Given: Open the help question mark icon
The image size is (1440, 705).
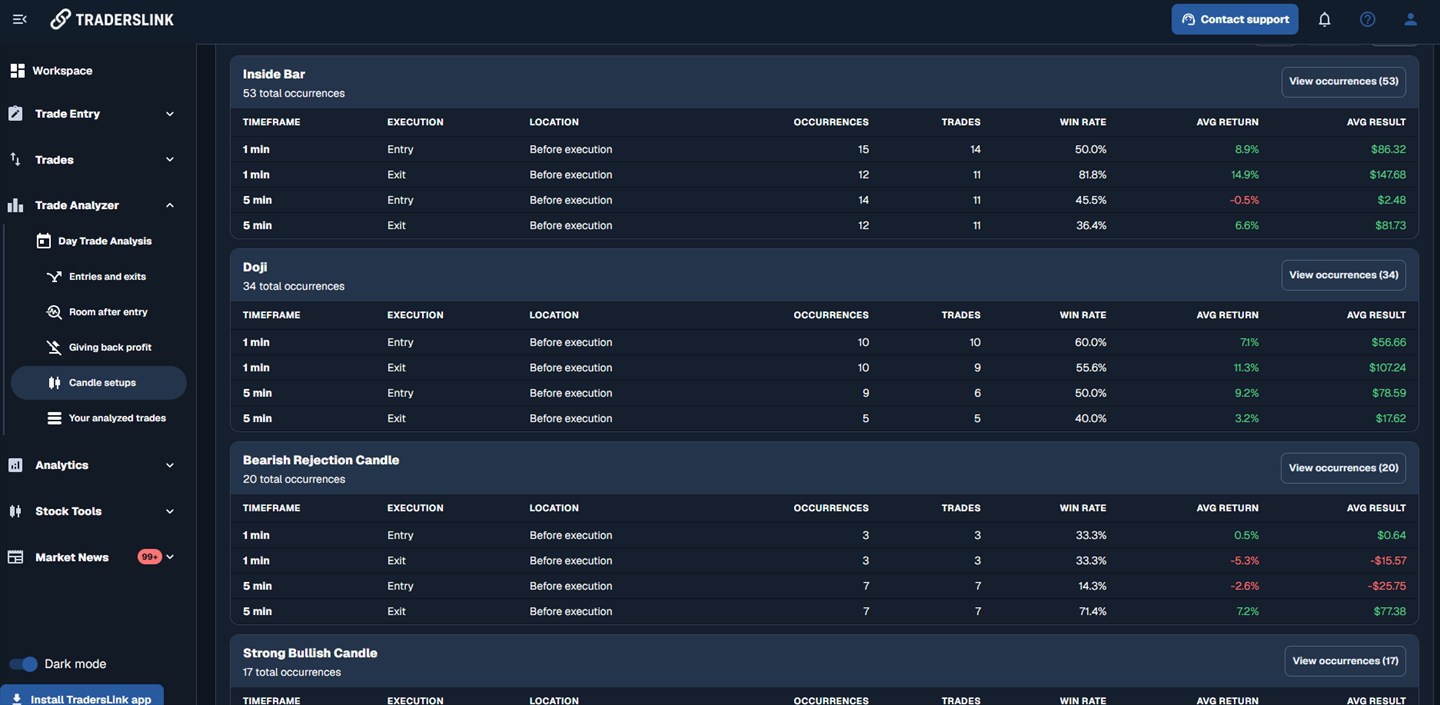Looking at the screenshot, I should pyautogui.click(x=1368, y=19).
